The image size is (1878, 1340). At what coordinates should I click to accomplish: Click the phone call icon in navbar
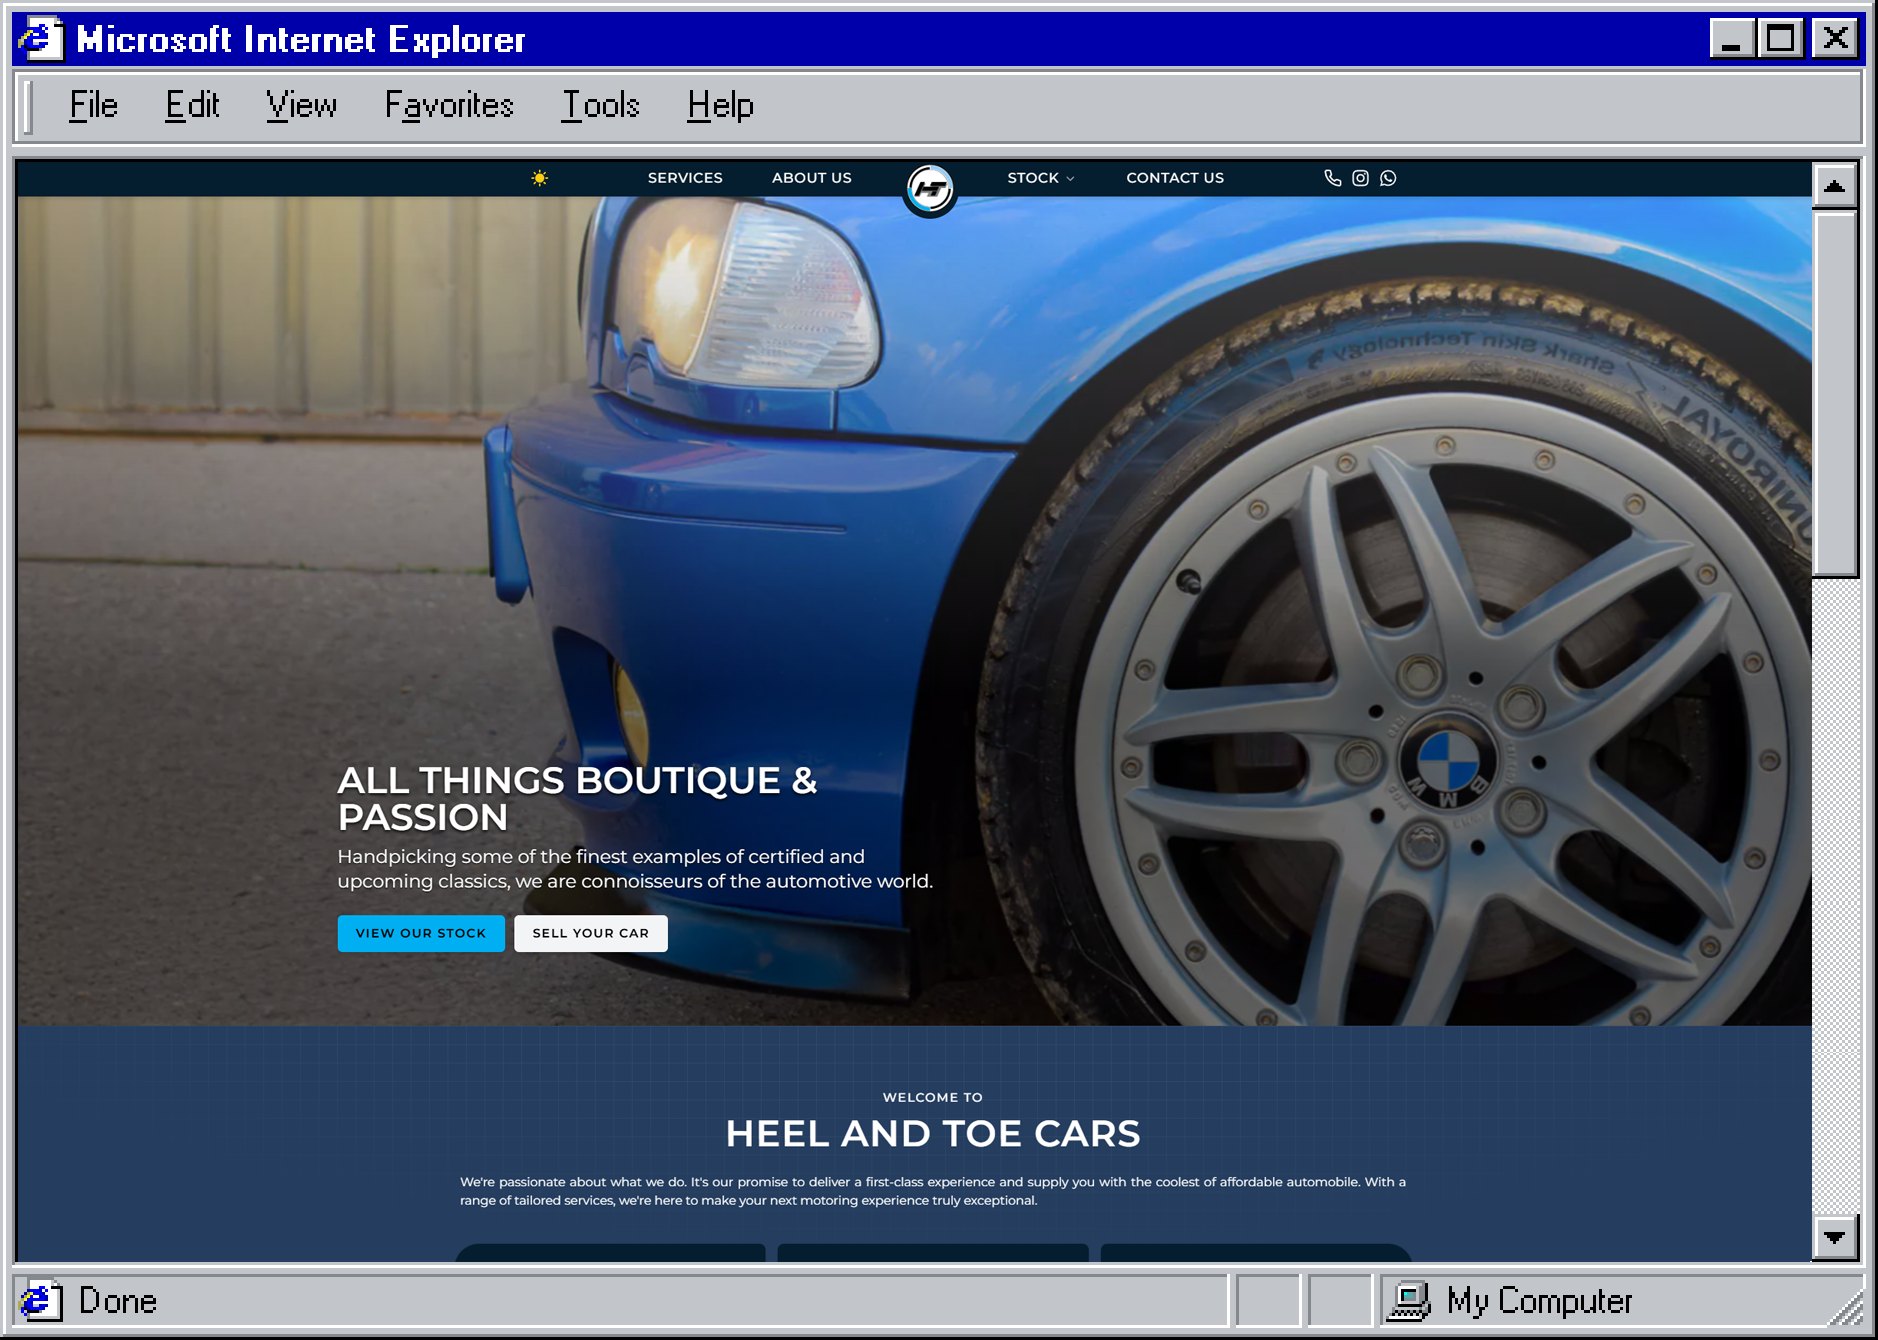click(x=1332, y=178)
